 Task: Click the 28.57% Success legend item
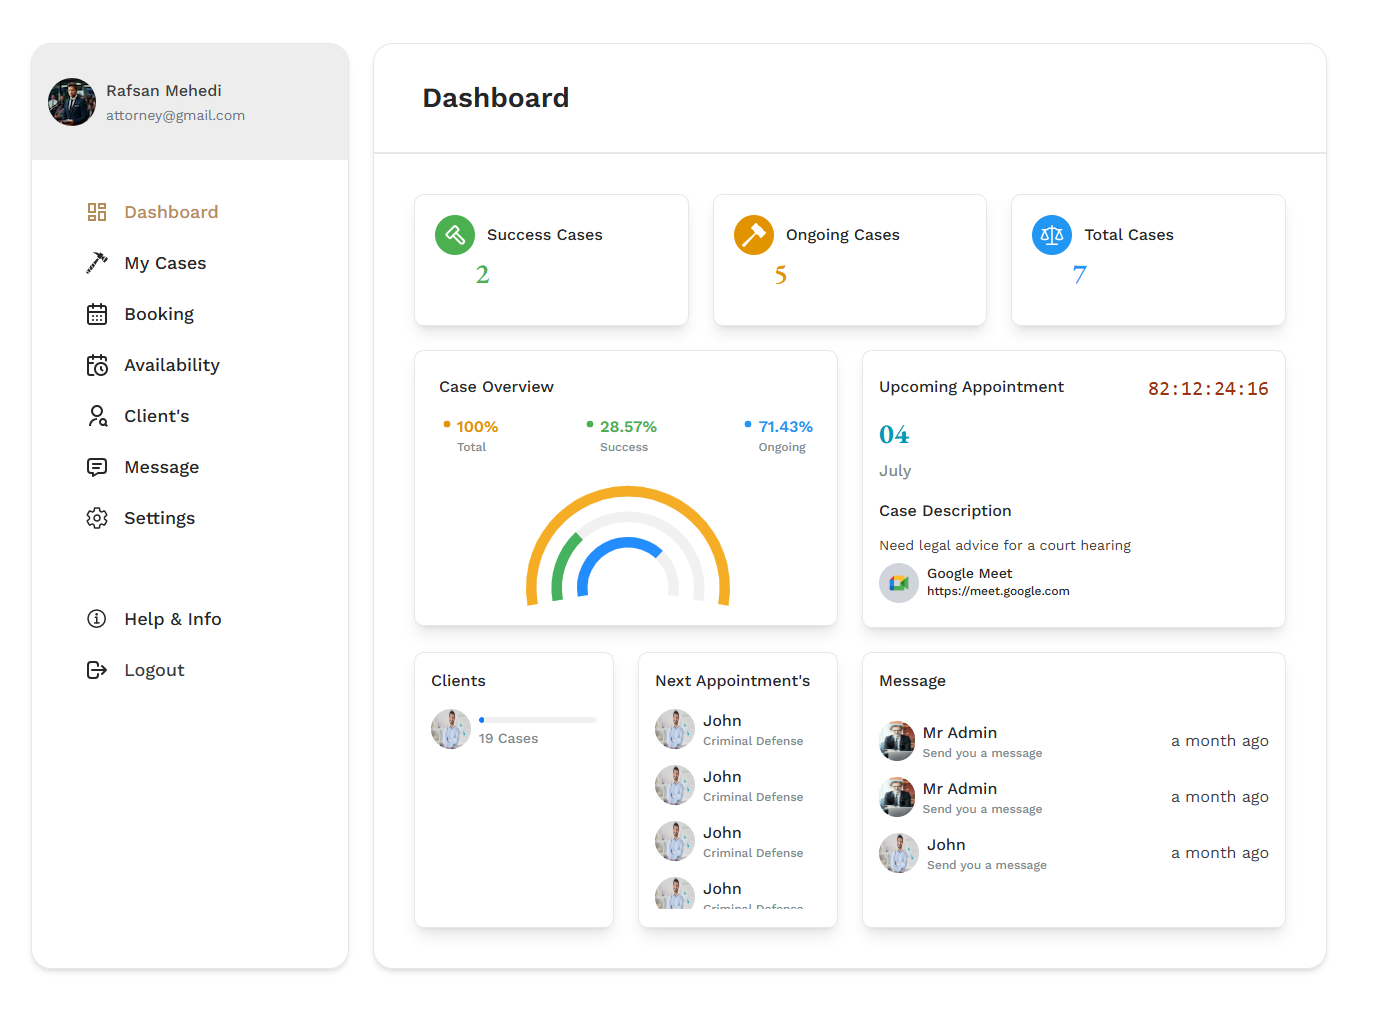point(622,436)
